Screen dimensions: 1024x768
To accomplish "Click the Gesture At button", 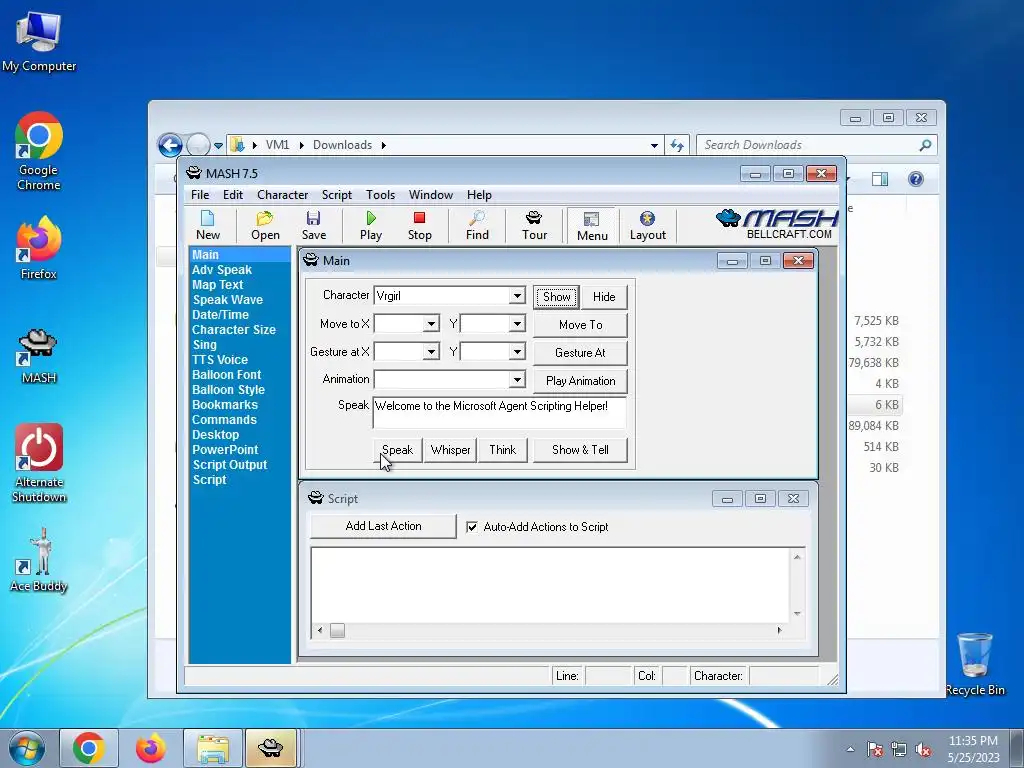I will tap(581, 353).
